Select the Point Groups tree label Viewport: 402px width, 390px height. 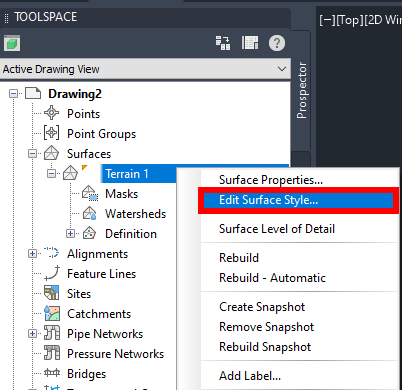(x=101, y=134)
